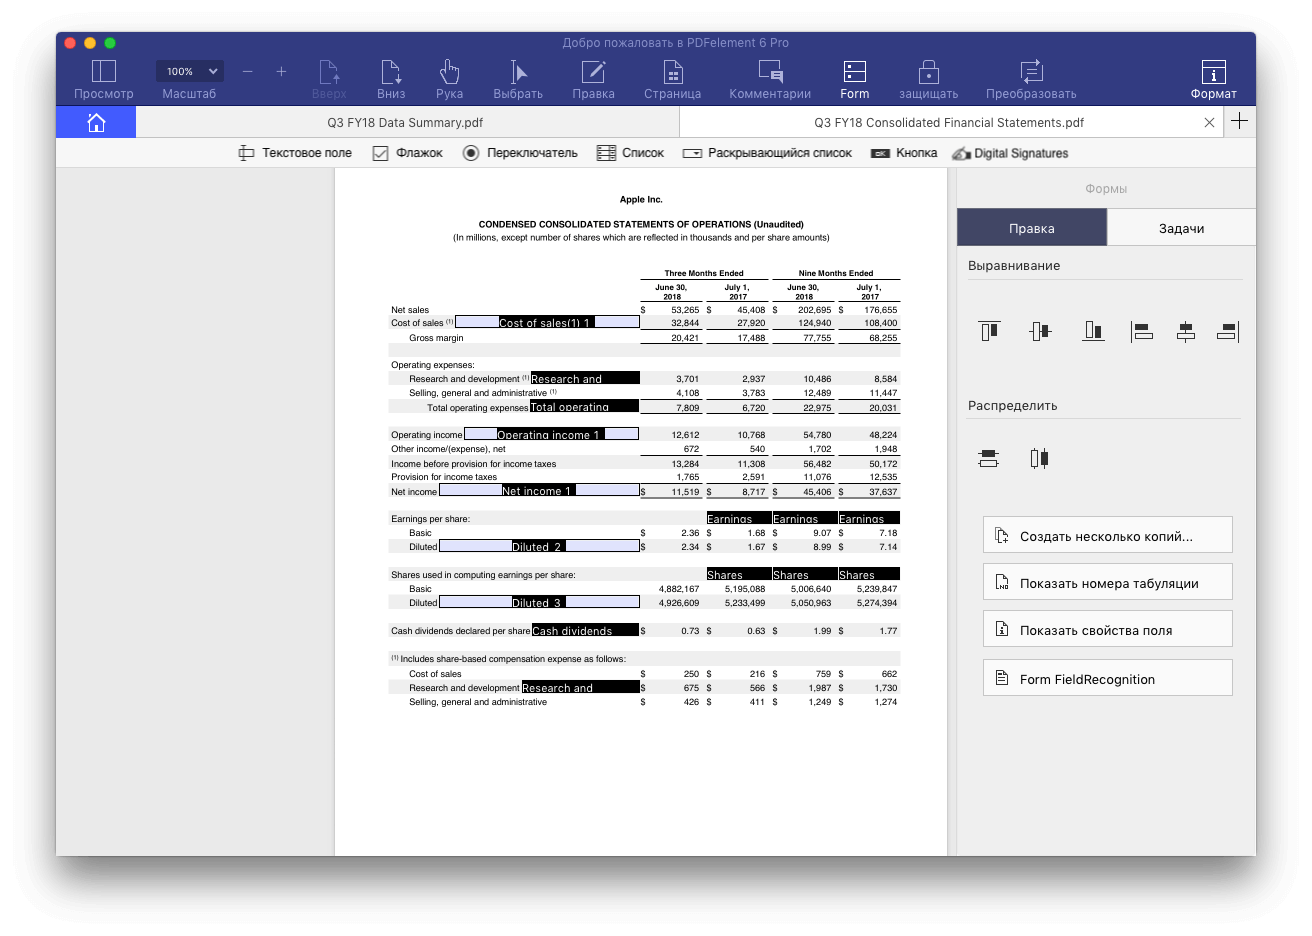Go to previous page with Вверх

coord(329,79)
